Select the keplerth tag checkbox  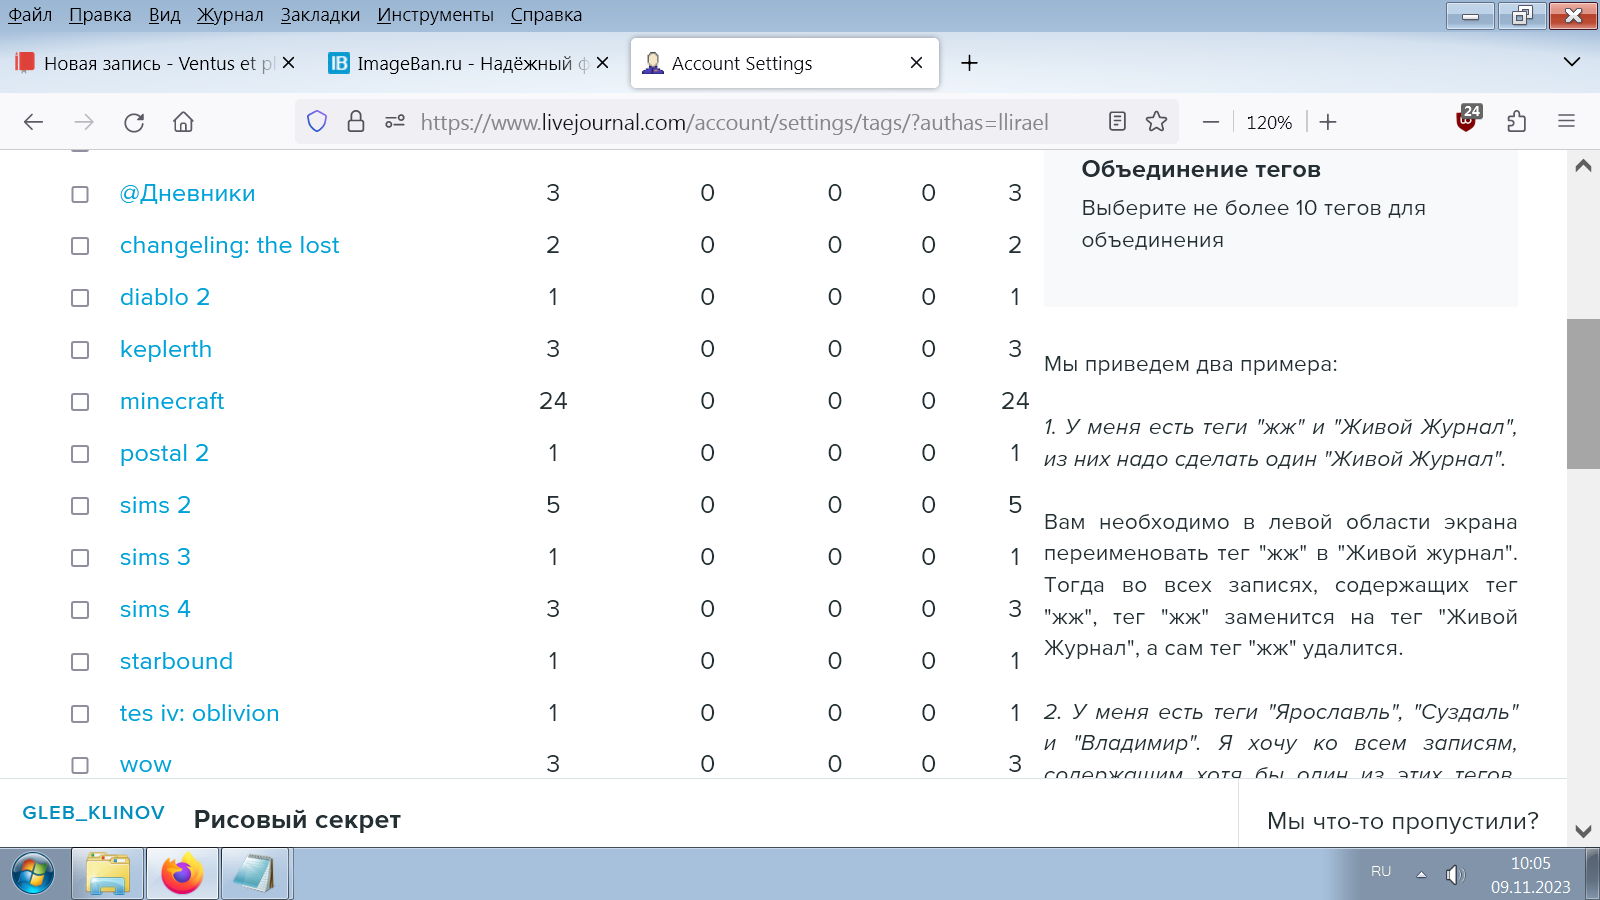[x=80, y=350]
